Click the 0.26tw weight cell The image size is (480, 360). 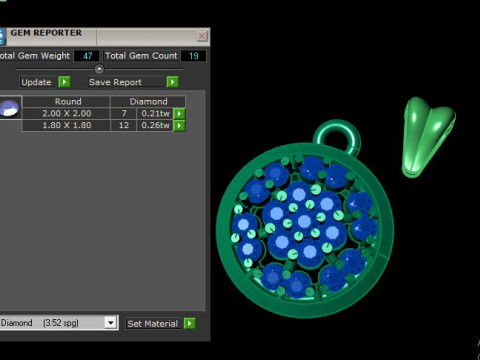click(x=155, y=126)
